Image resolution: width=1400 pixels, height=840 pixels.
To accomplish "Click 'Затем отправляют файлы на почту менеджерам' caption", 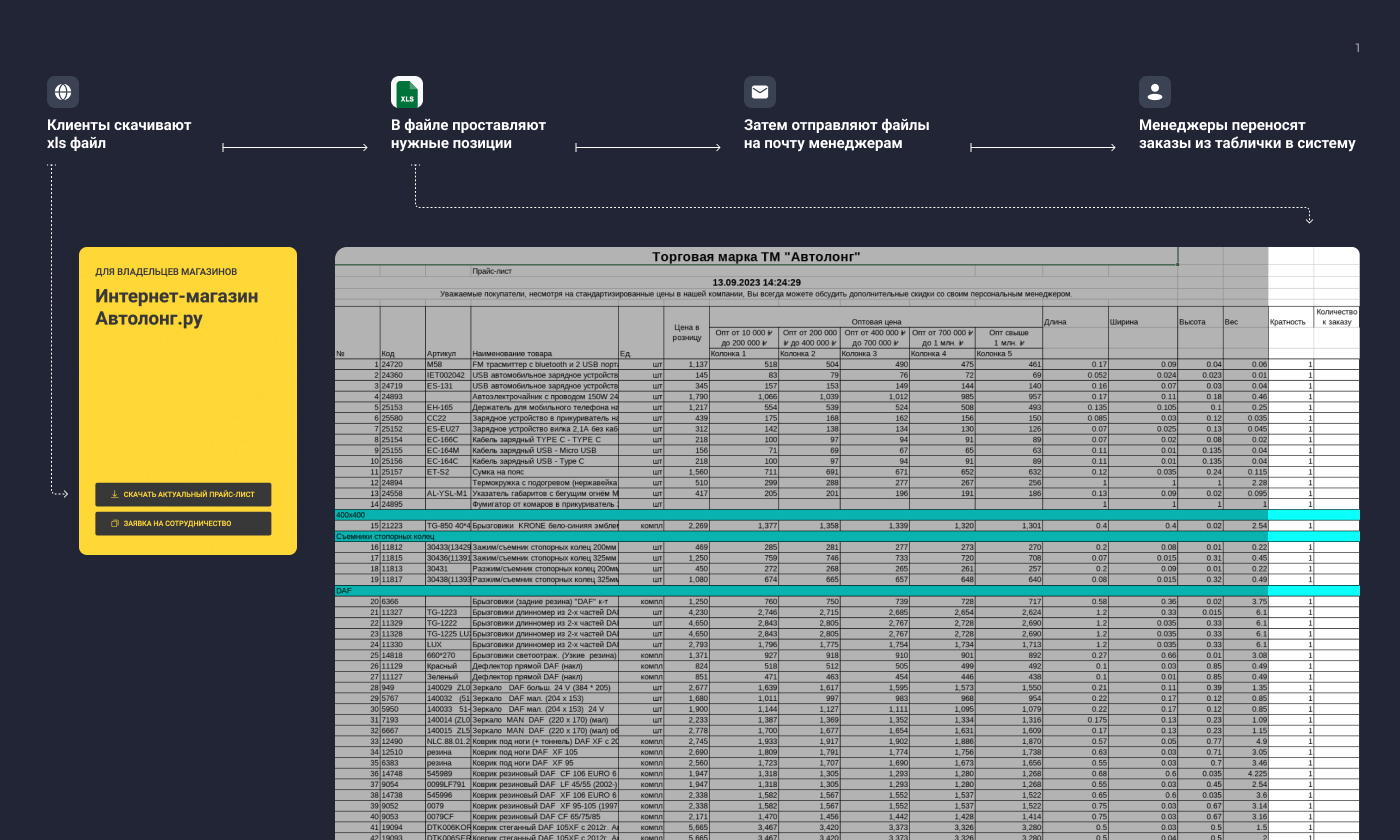I will pos(836,134).
